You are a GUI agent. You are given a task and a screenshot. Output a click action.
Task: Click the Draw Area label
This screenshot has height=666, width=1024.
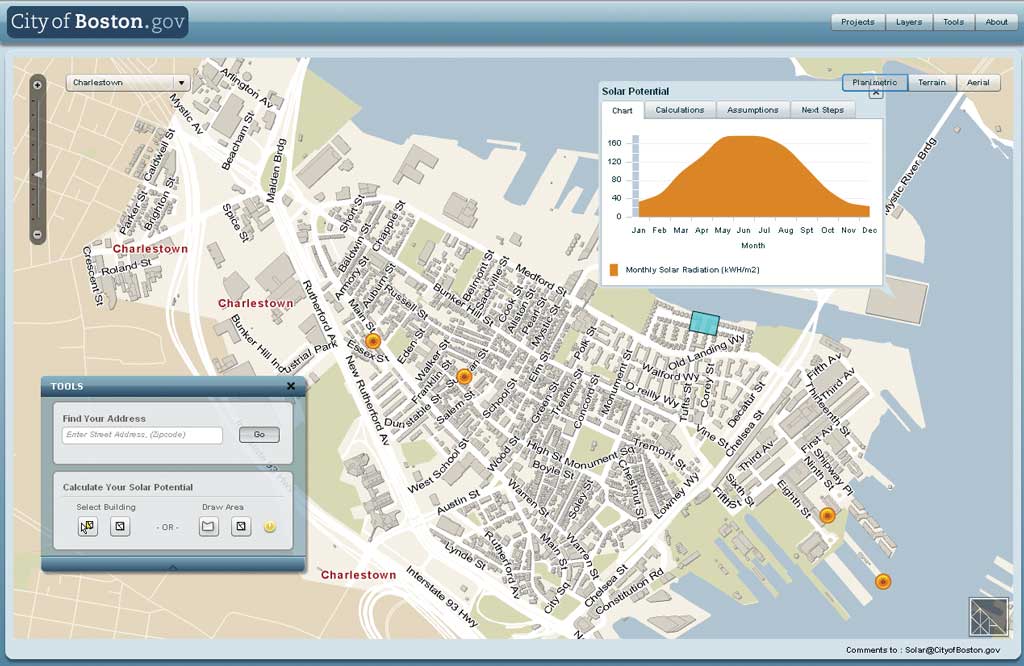pos(223,507)
